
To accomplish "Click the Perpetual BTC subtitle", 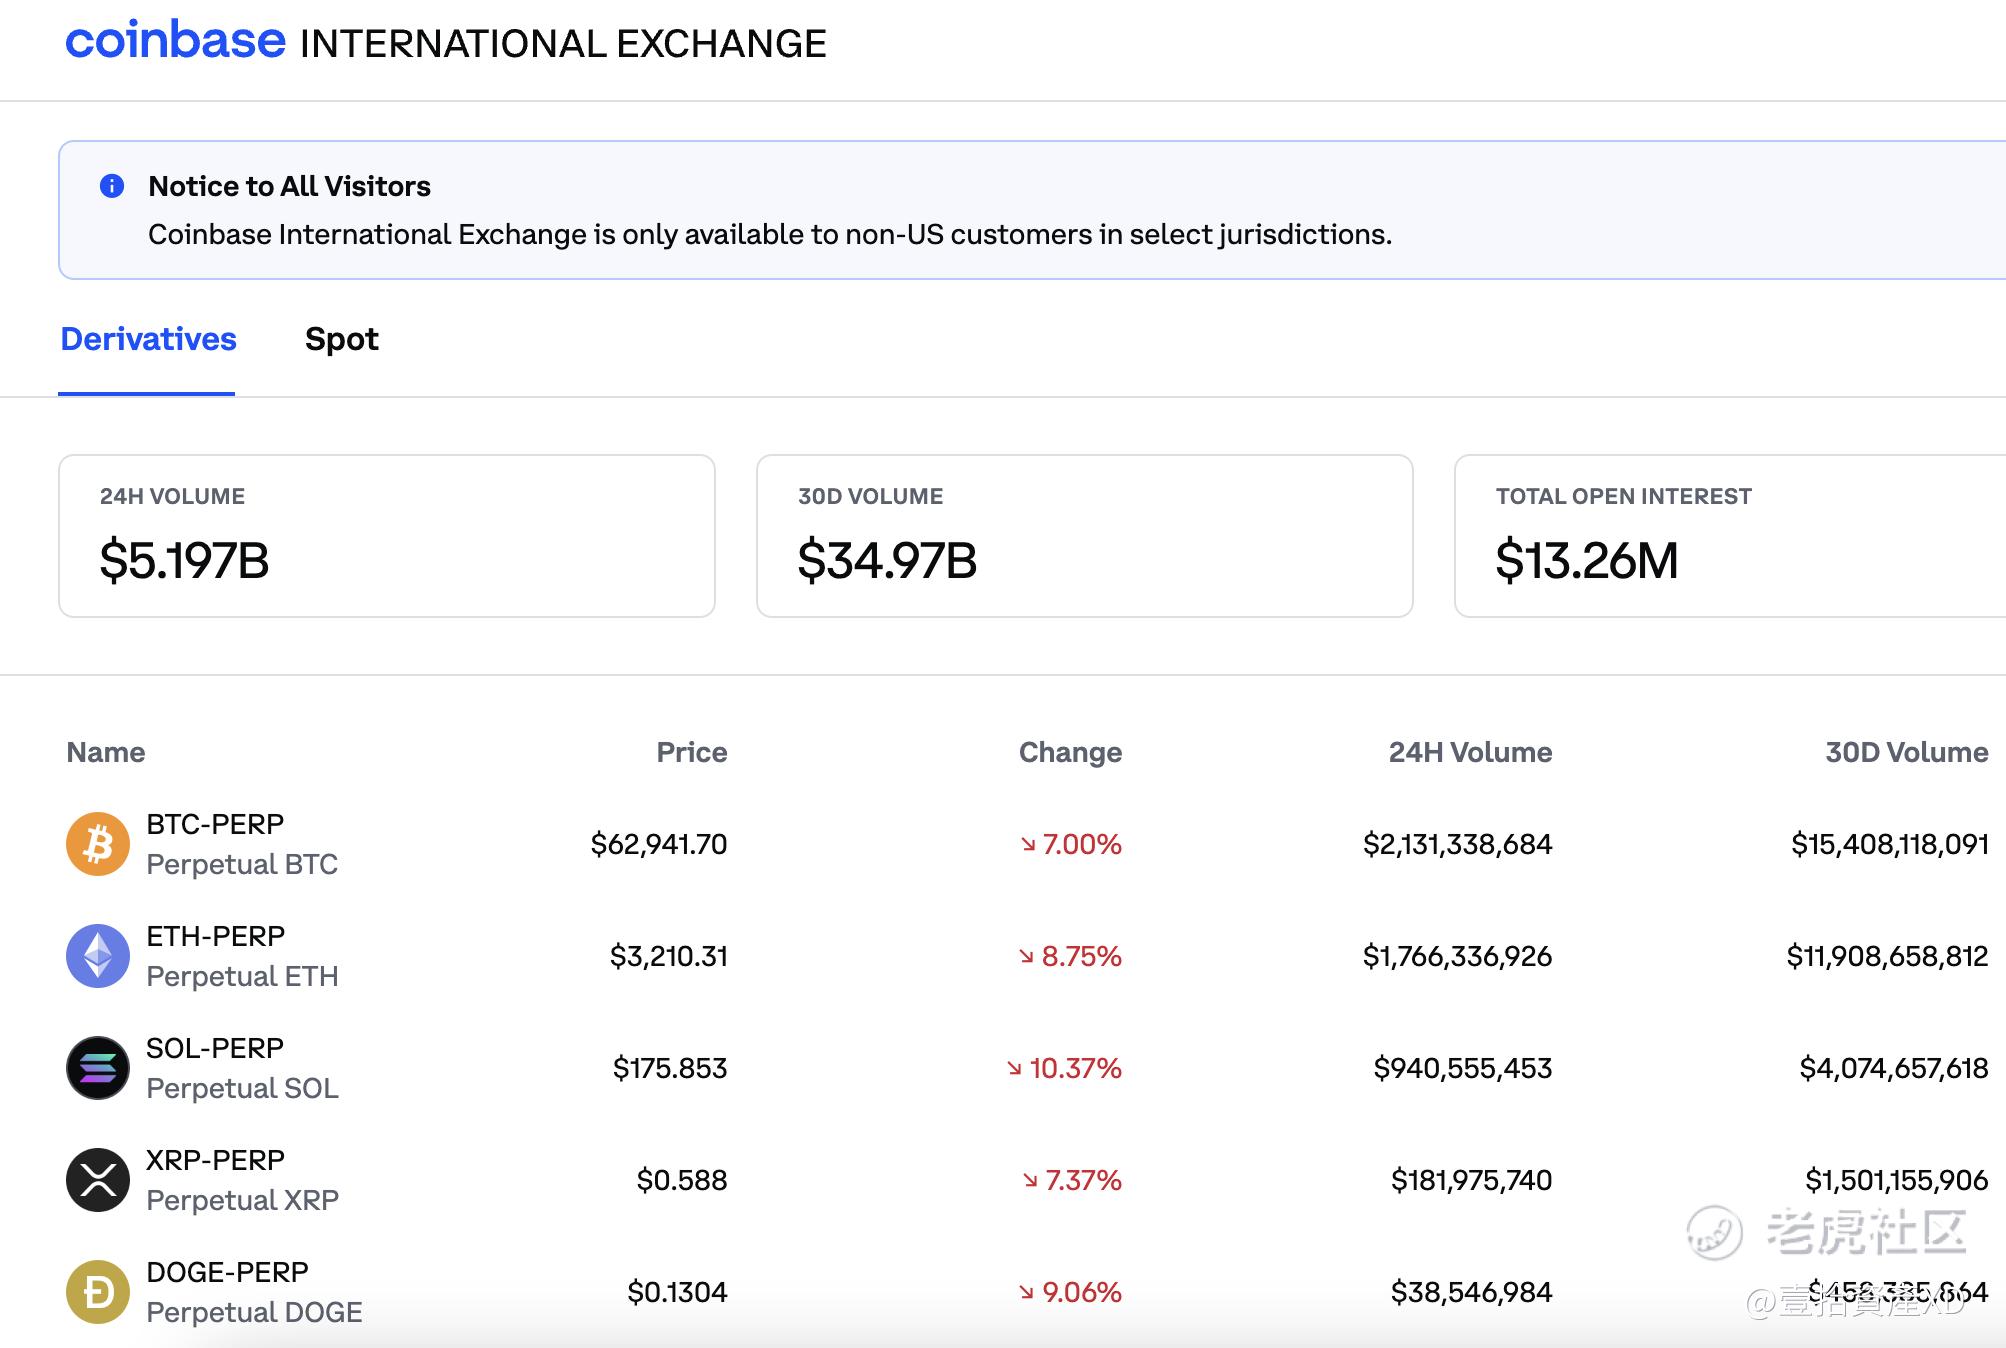I will tap(242, 864).
